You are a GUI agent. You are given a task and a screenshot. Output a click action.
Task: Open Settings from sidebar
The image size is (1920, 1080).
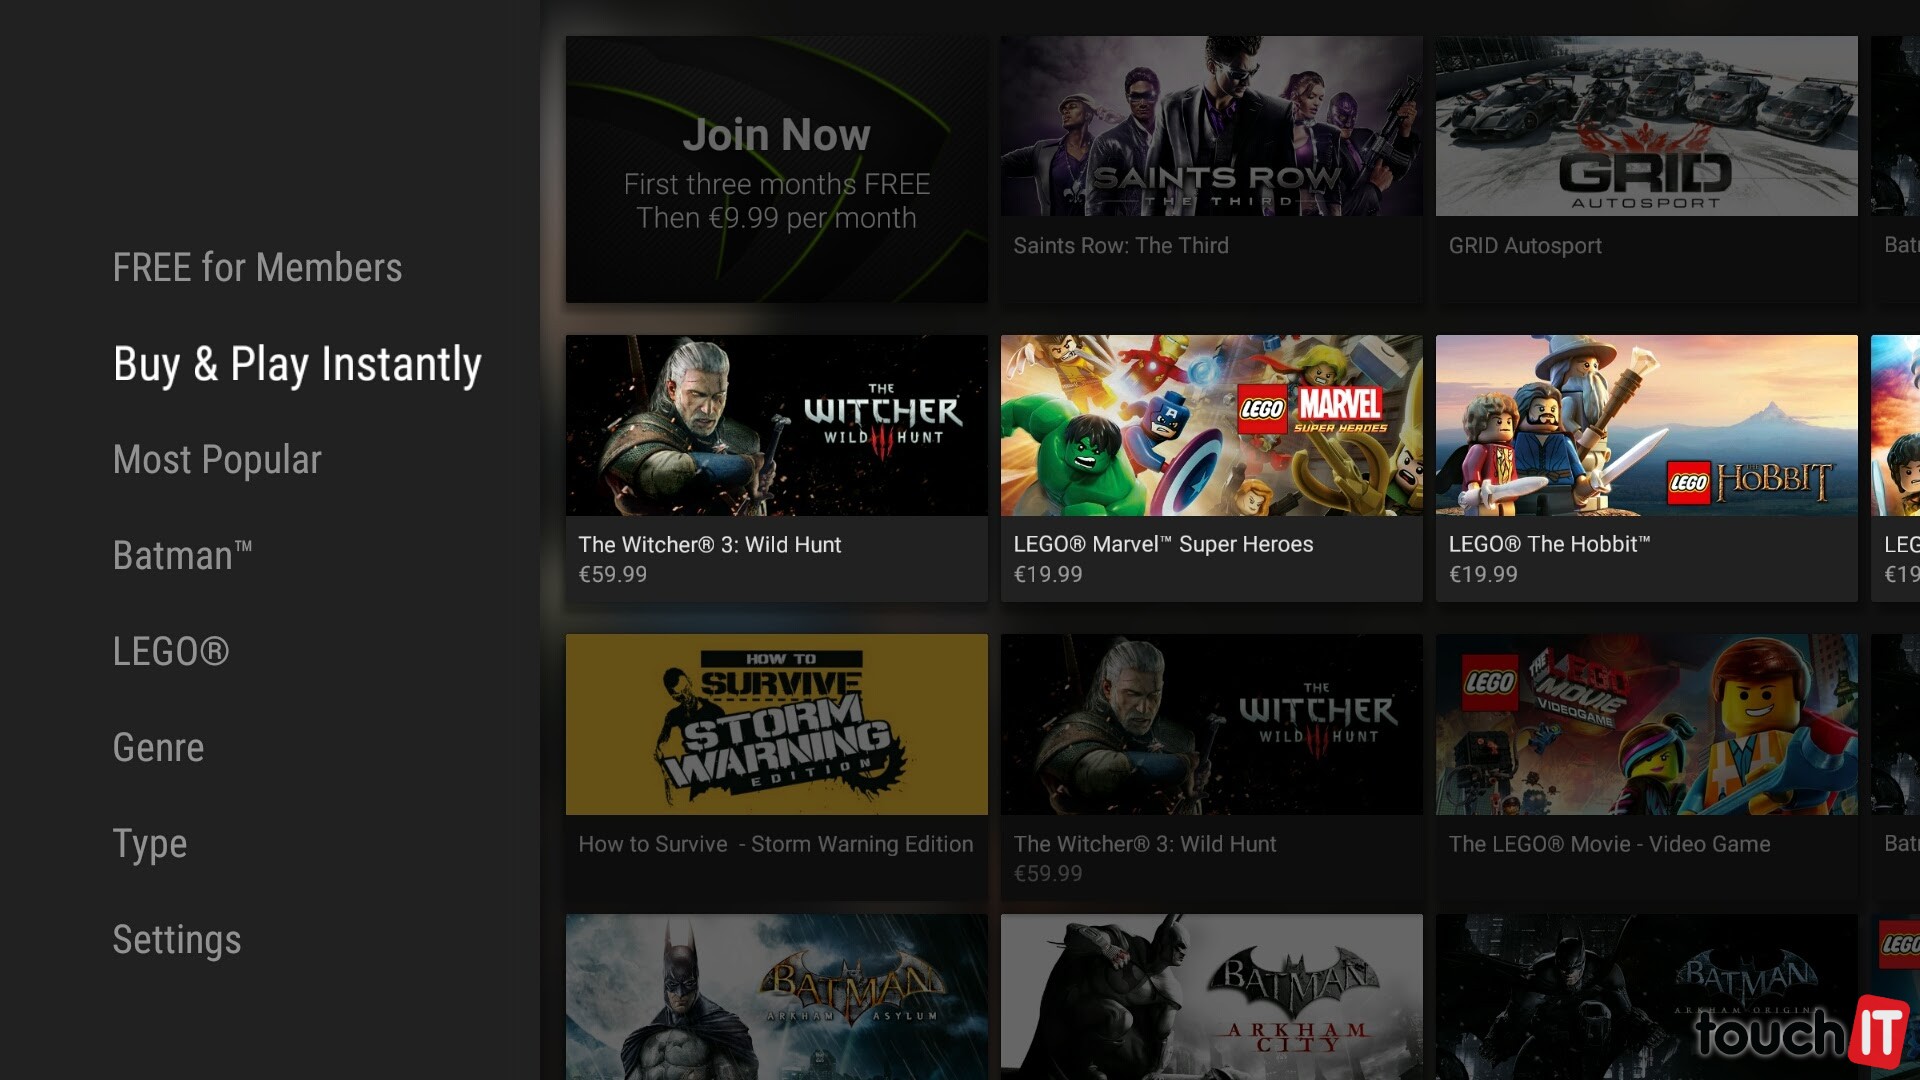click(x=177, y=940)
